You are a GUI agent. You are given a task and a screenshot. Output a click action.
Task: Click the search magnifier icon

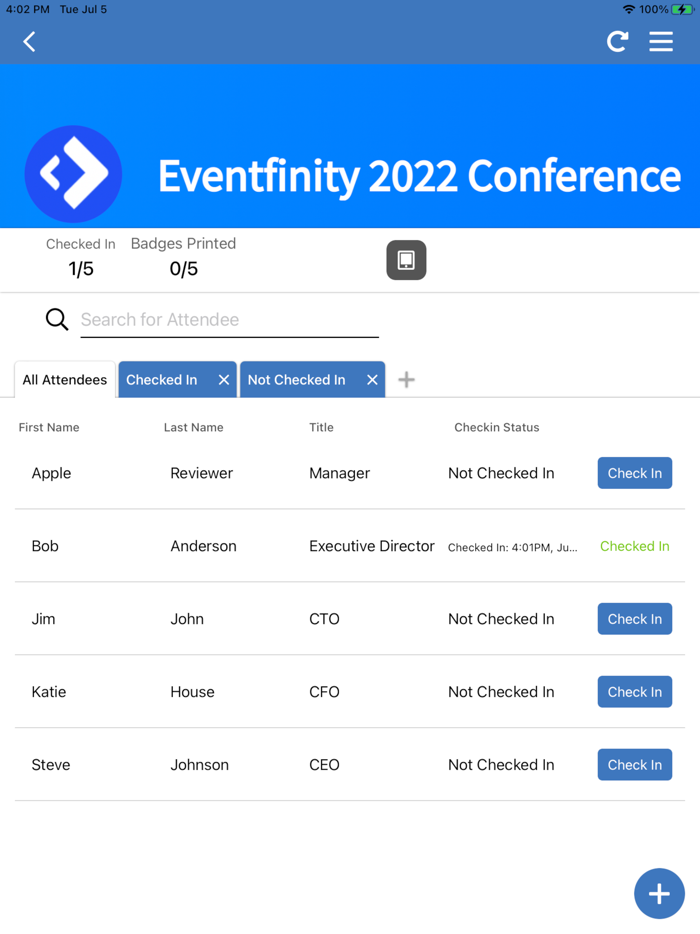click(56, 318)
